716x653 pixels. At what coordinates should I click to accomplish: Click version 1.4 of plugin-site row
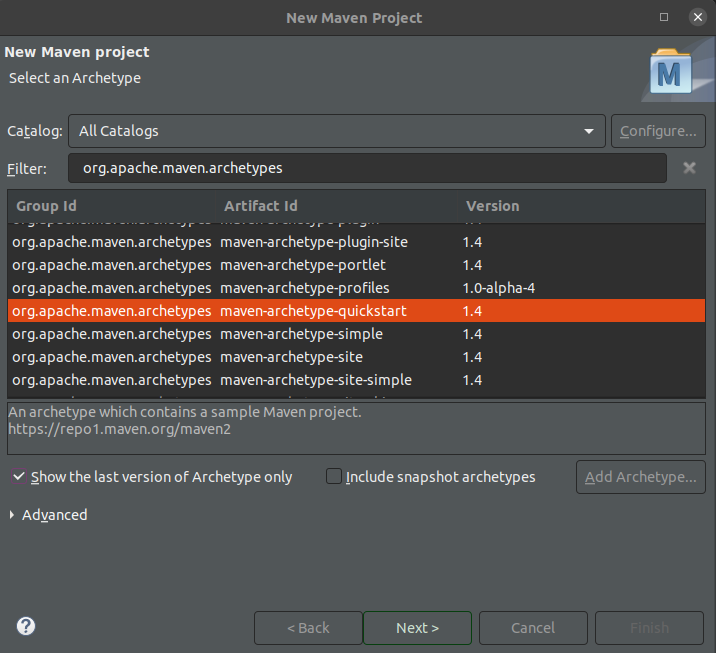[x=472, y=242]
